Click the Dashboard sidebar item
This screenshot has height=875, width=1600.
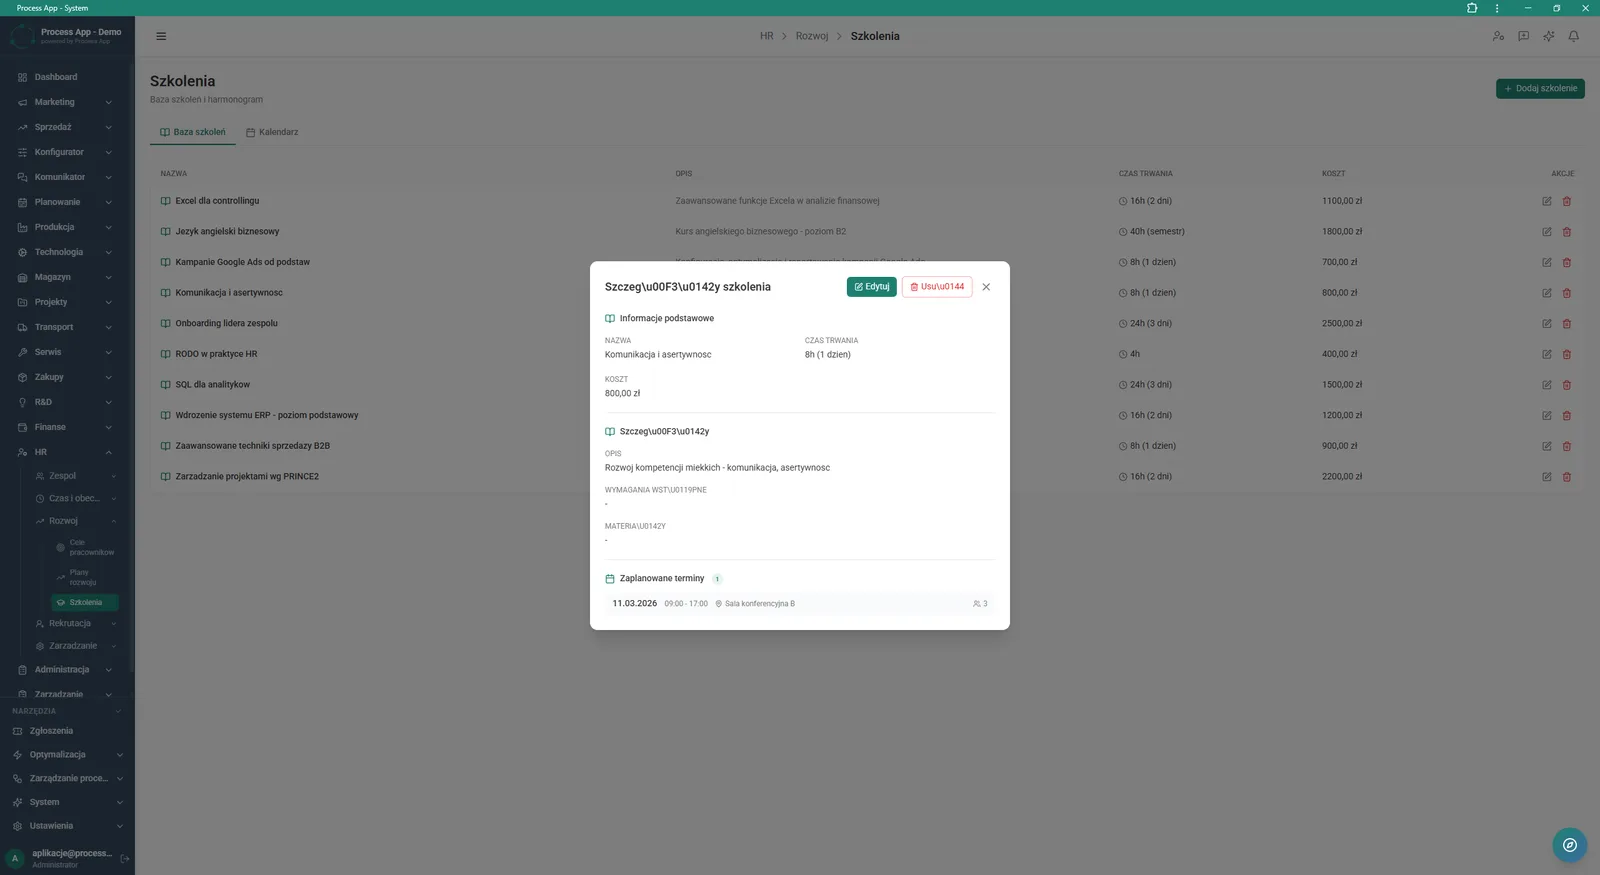(x=66, y=77)
